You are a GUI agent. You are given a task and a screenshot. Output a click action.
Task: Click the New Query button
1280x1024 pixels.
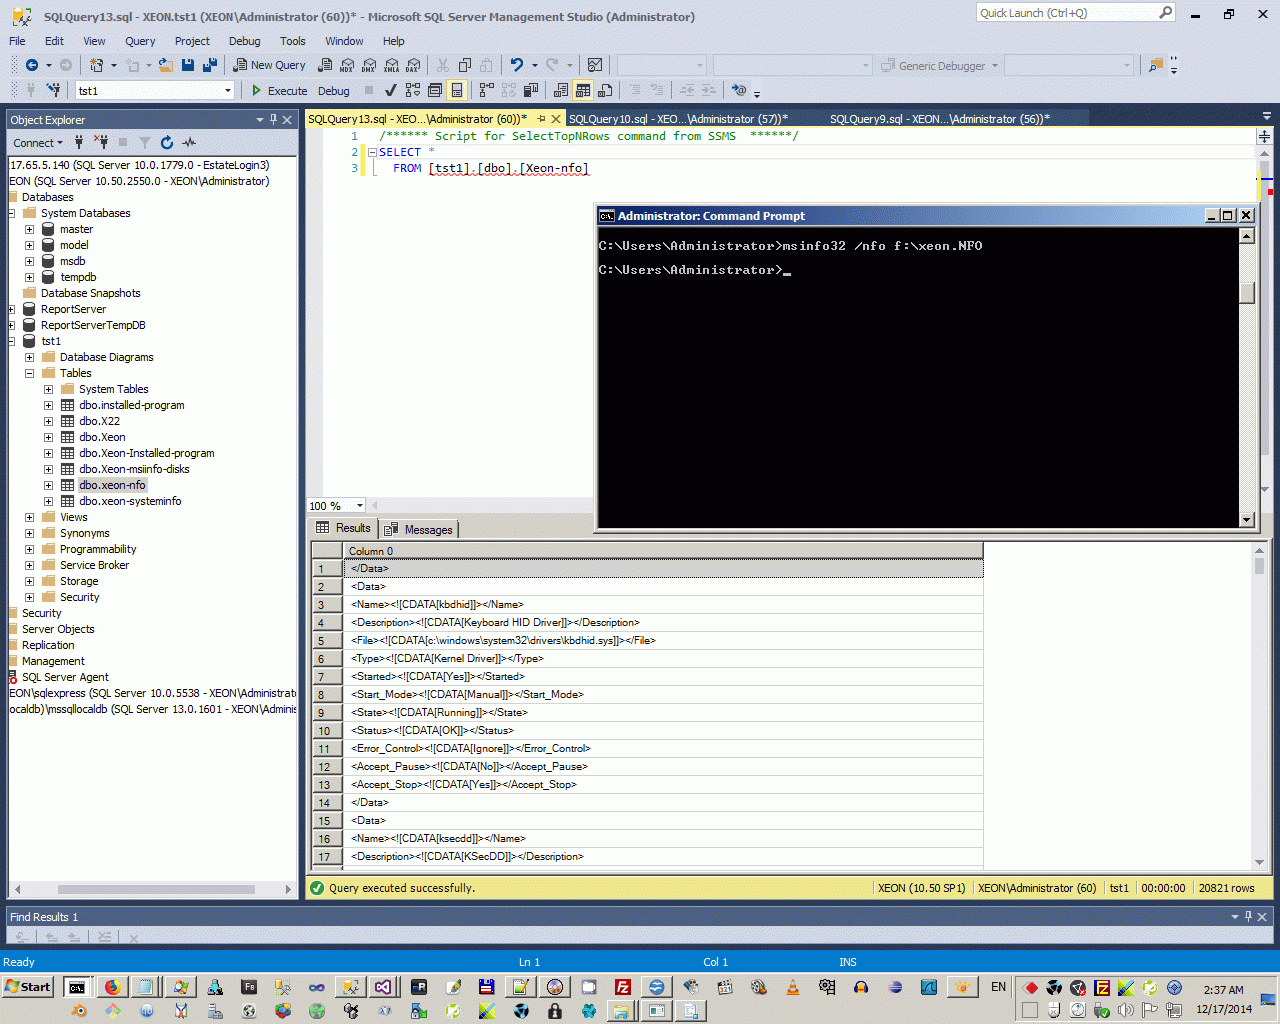270,65
